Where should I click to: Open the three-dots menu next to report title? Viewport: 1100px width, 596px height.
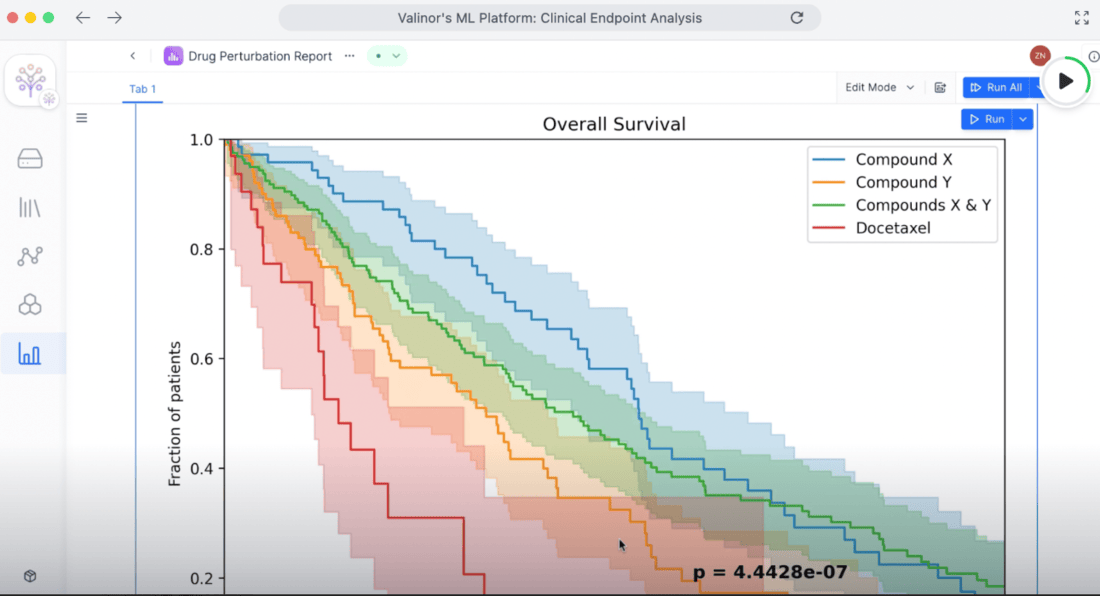tap(349, 56)
